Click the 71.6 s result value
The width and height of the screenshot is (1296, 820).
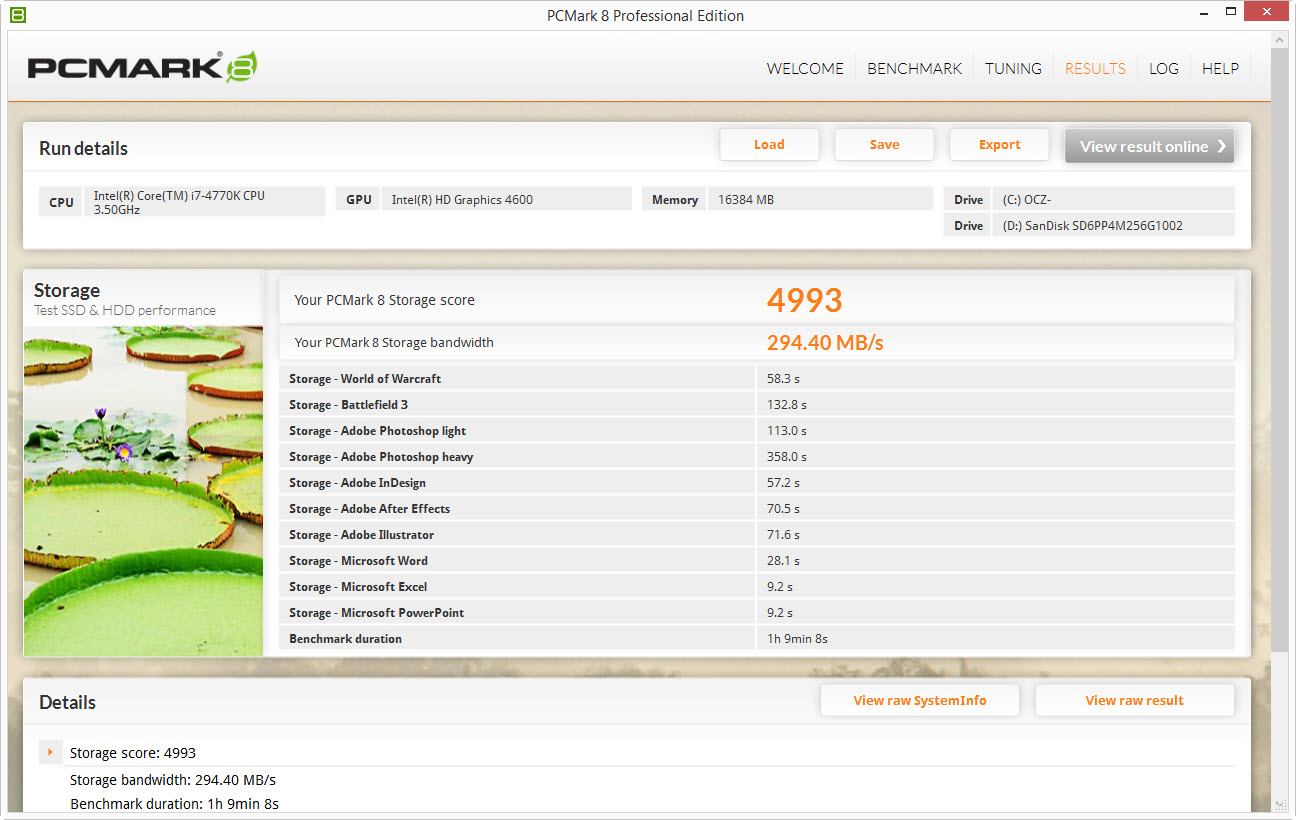[783, 535]
